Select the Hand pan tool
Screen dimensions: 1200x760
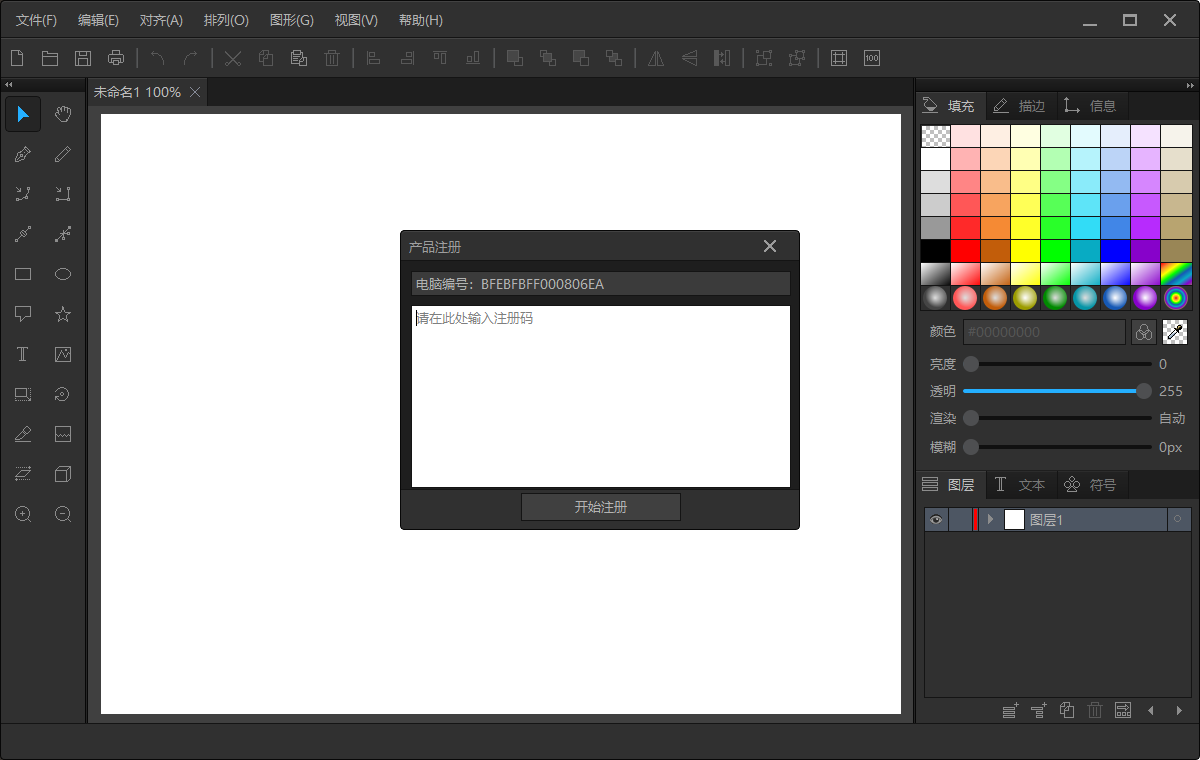tap(63, 114)
